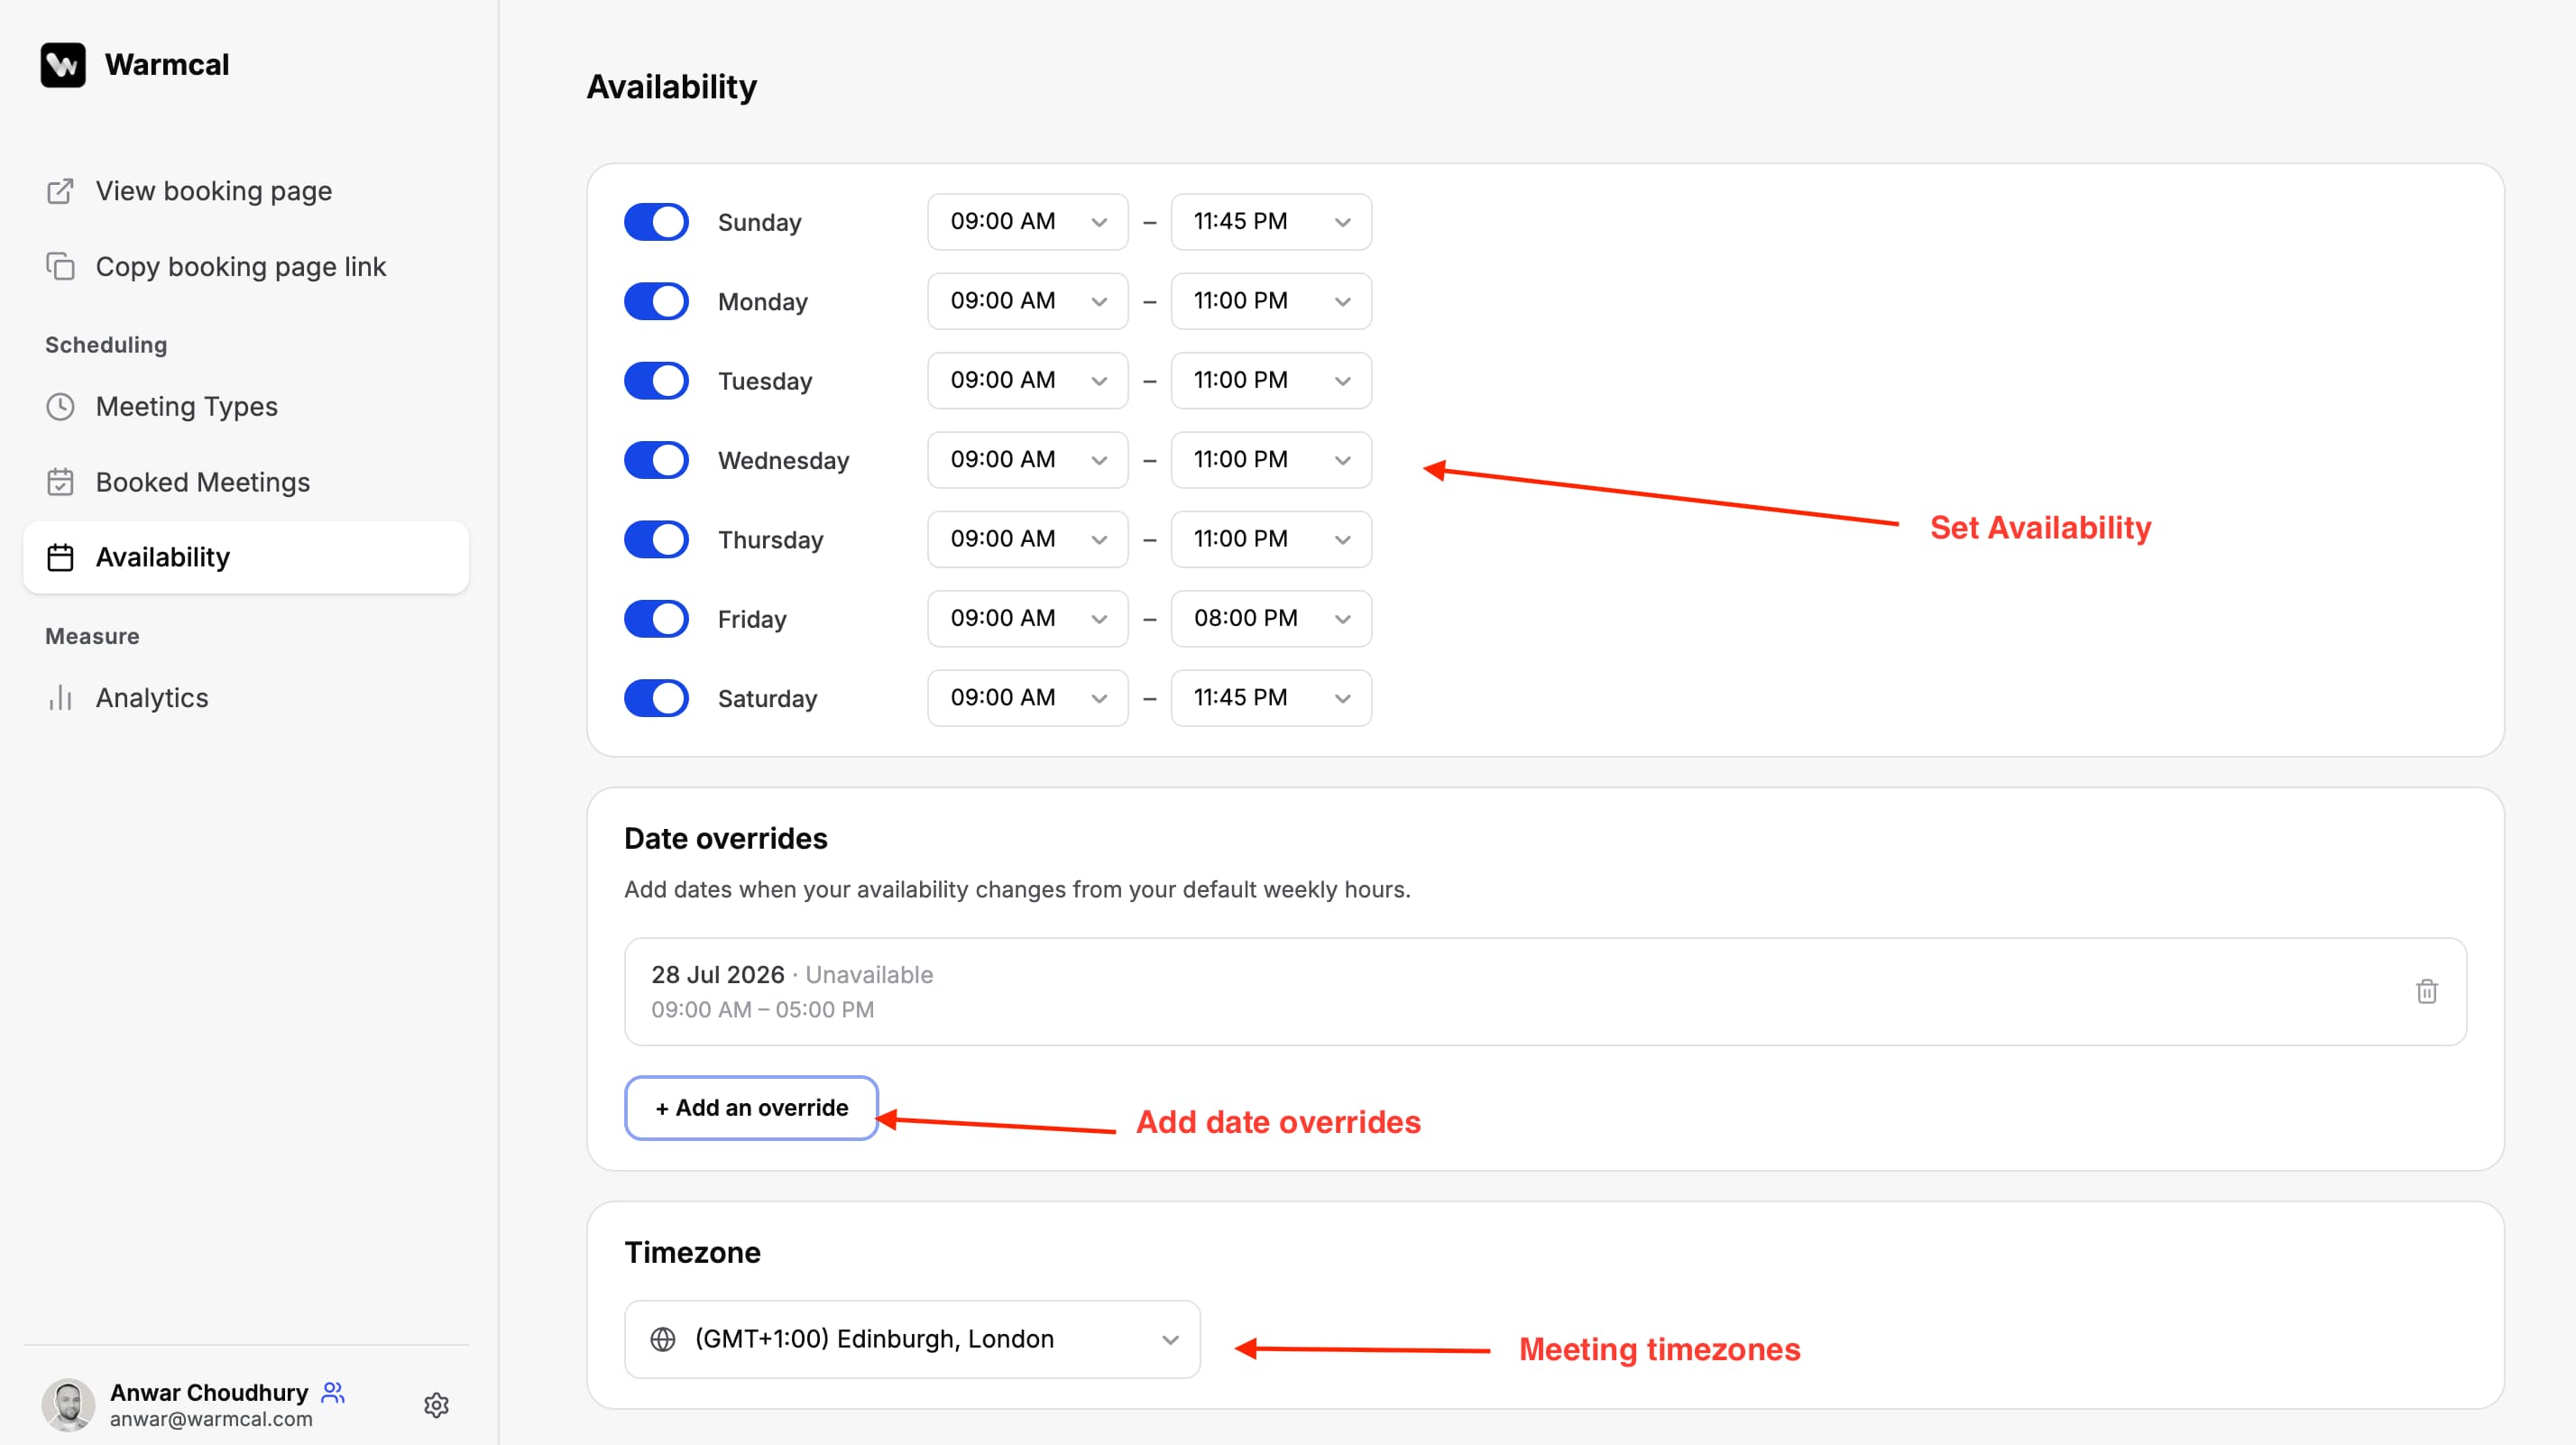2576x1445 pixels.
Task: Open Friday end time 08:00 PM dropdown
Action: tap(1270, 619)
